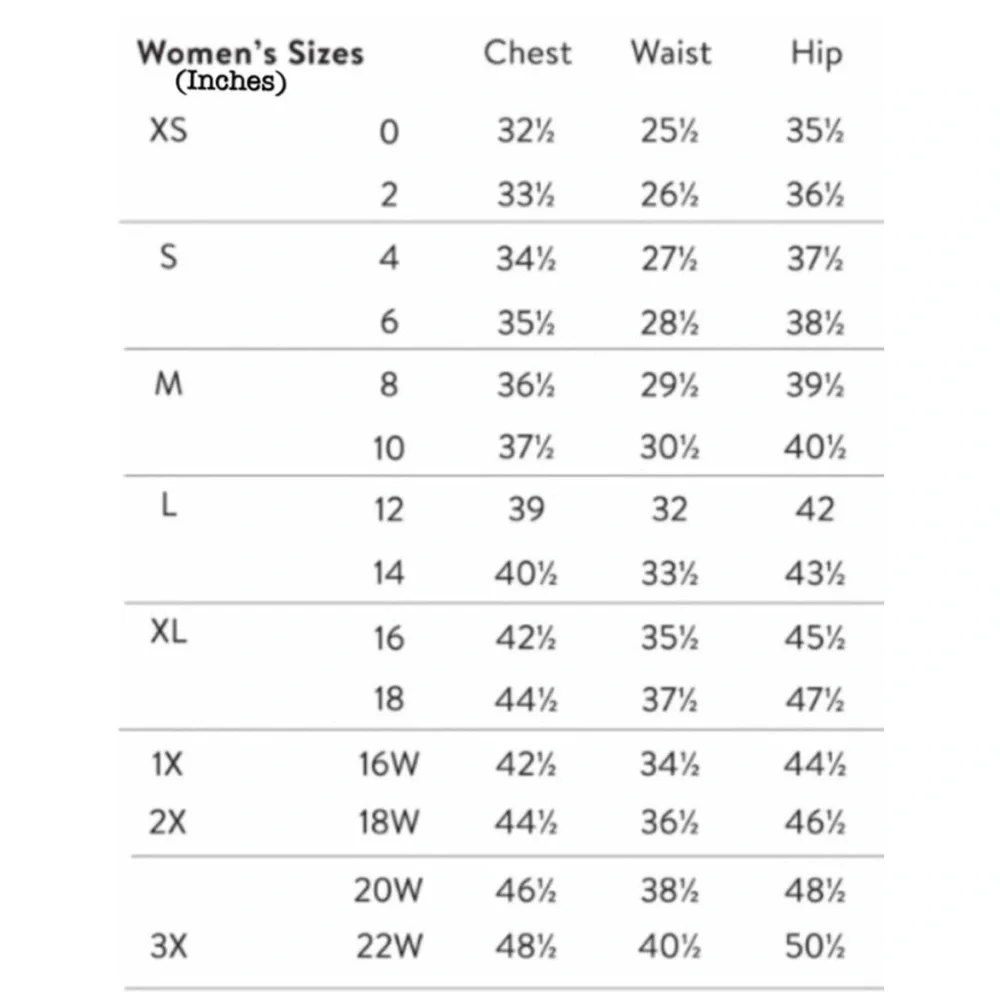This screenshot has height=1000, width=1000.
Task: Click hip measurement 50½ for 22W
Action: click(x=815, y=946)
